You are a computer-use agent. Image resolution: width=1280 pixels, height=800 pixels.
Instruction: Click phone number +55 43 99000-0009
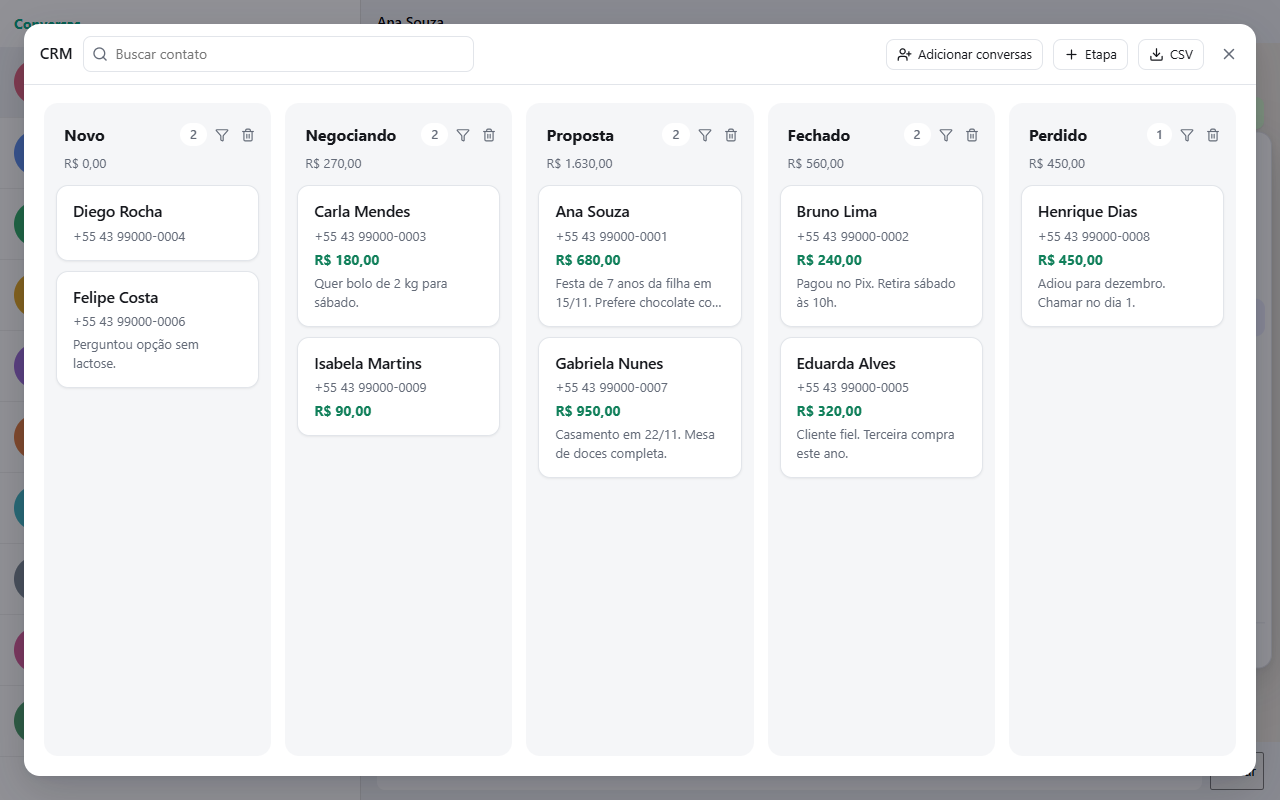370,387
